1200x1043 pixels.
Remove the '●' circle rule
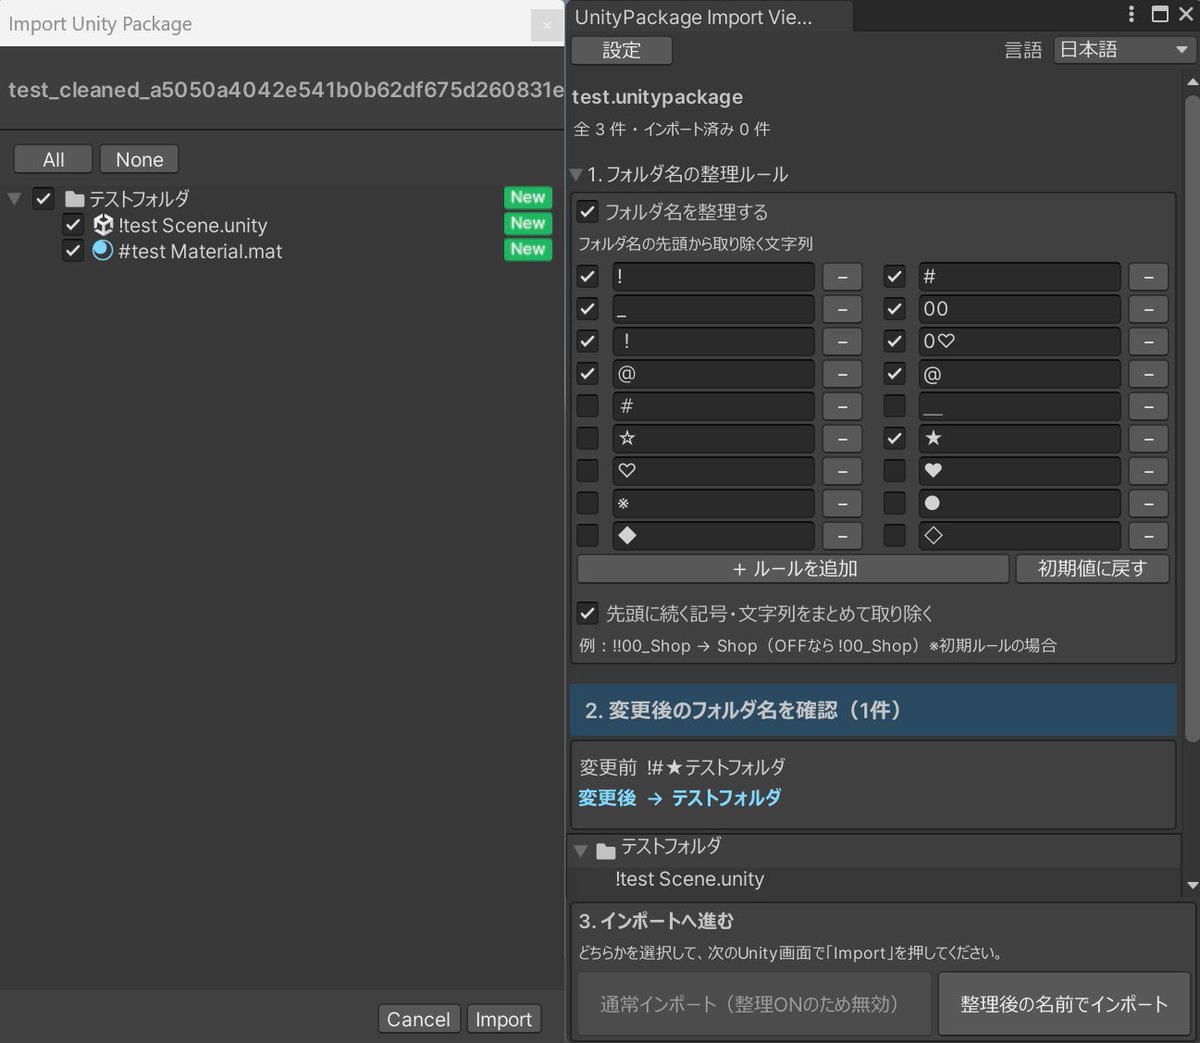[x=1148, y=503]
